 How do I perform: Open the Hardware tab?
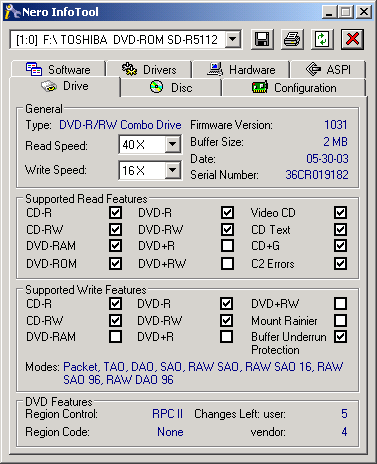241,69
